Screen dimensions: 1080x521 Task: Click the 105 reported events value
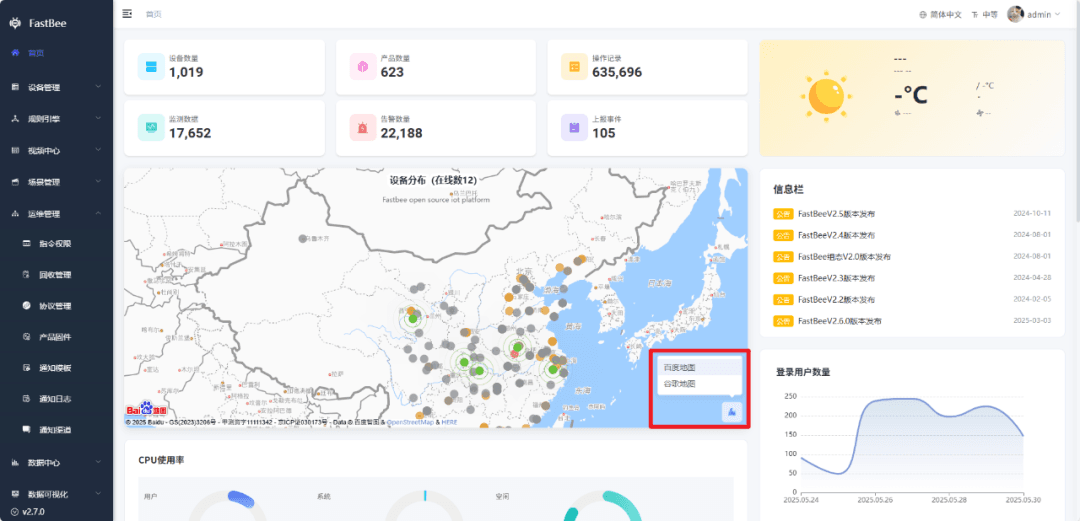pos(604,133)
